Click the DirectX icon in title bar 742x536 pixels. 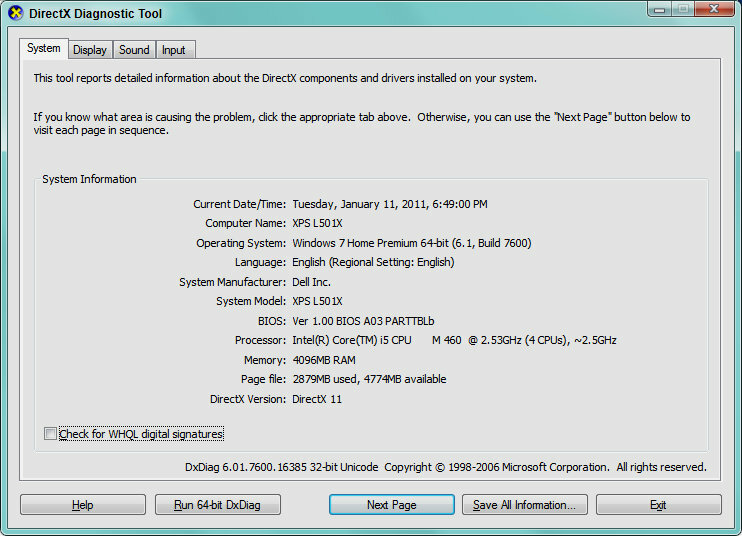pyautogui.click(x=16, y=13)
